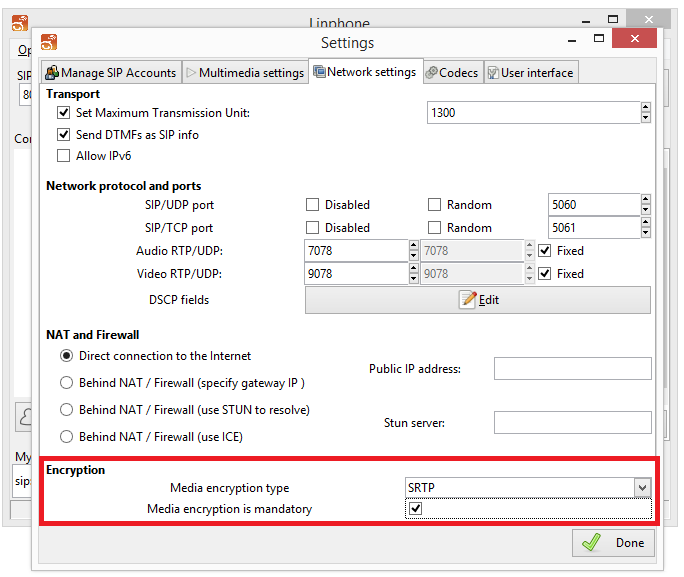The width and height of the screenshot is (684, 577).
Task: Toggle Fixed for Audio RTP/UDP
Action: (545, 251)
